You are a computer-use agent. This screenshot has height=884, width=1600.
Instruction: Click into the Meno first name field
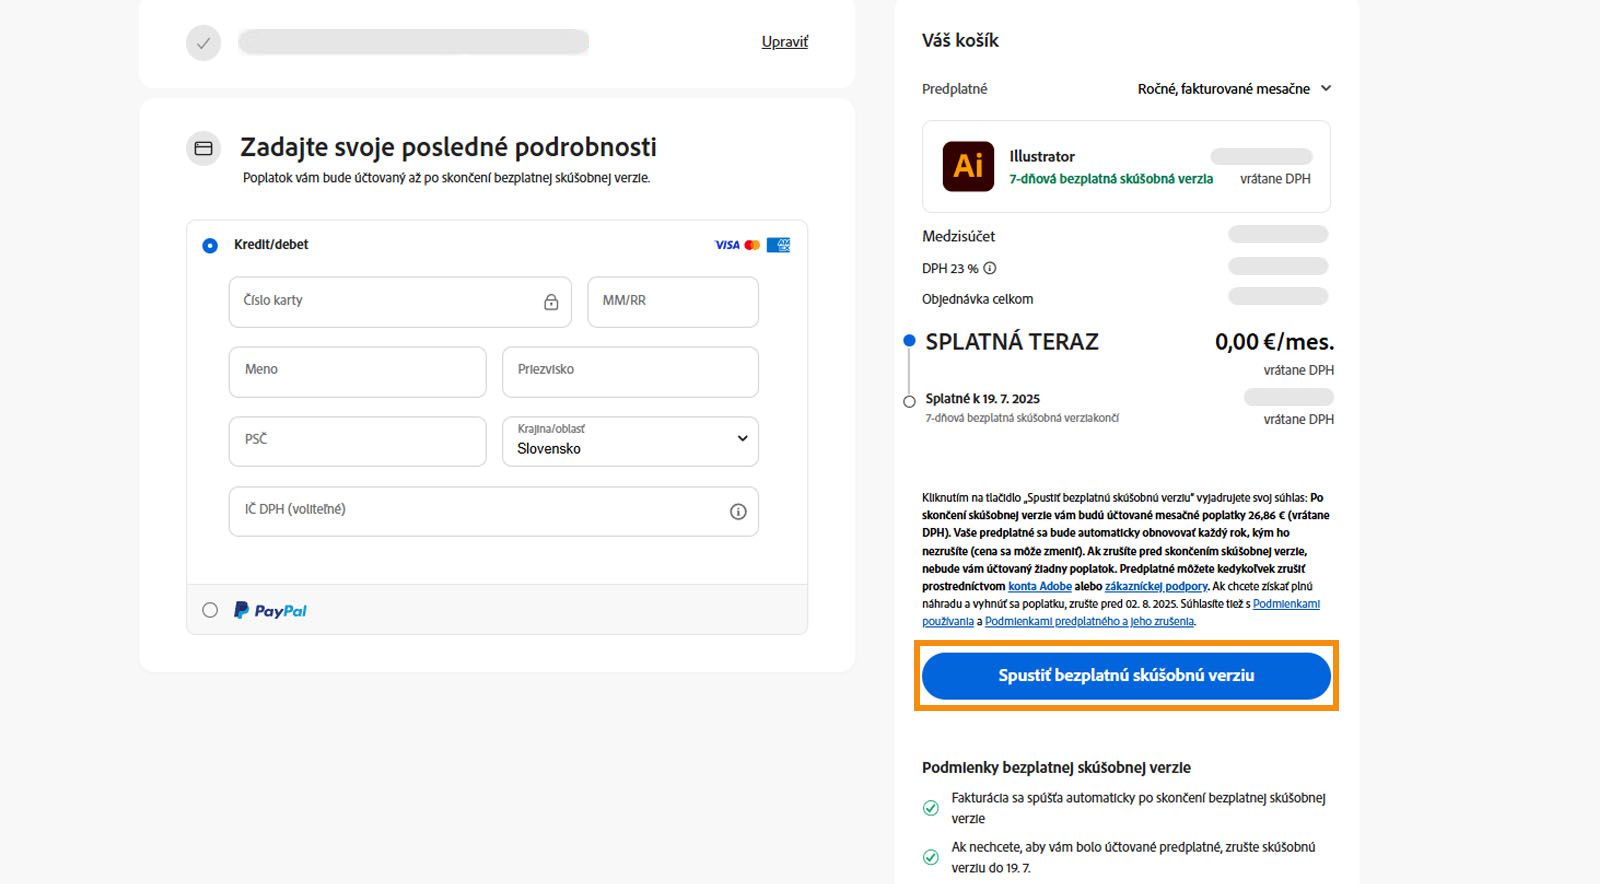point(357,371)
